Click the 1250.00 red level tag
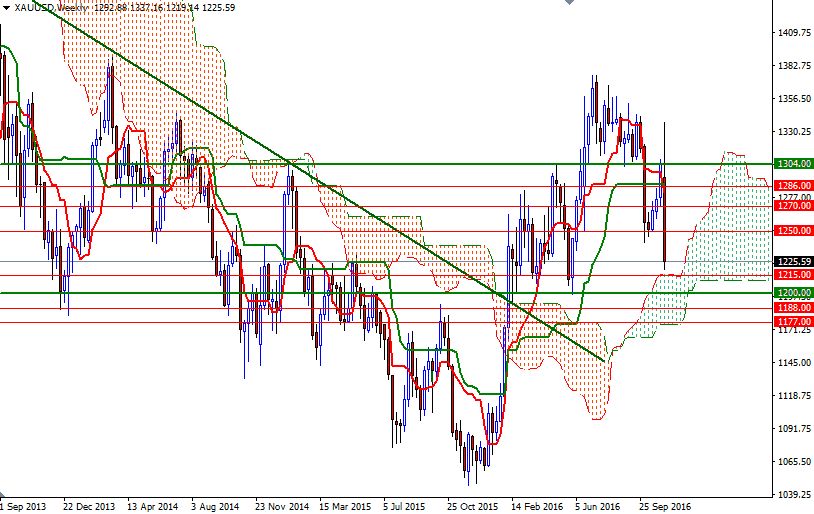This screenshot has height=514, width=814. click(x=792, y=231)
